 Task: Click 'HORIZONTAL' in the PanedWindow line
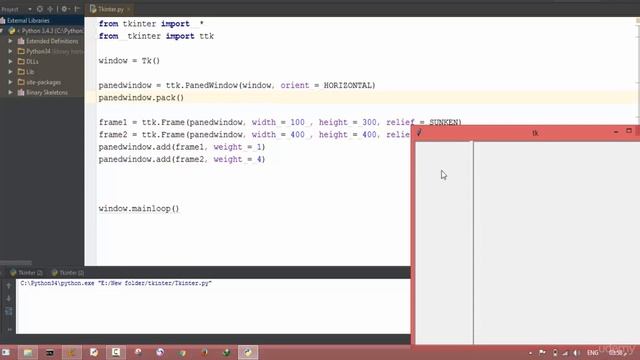click(x=347, y=85)
